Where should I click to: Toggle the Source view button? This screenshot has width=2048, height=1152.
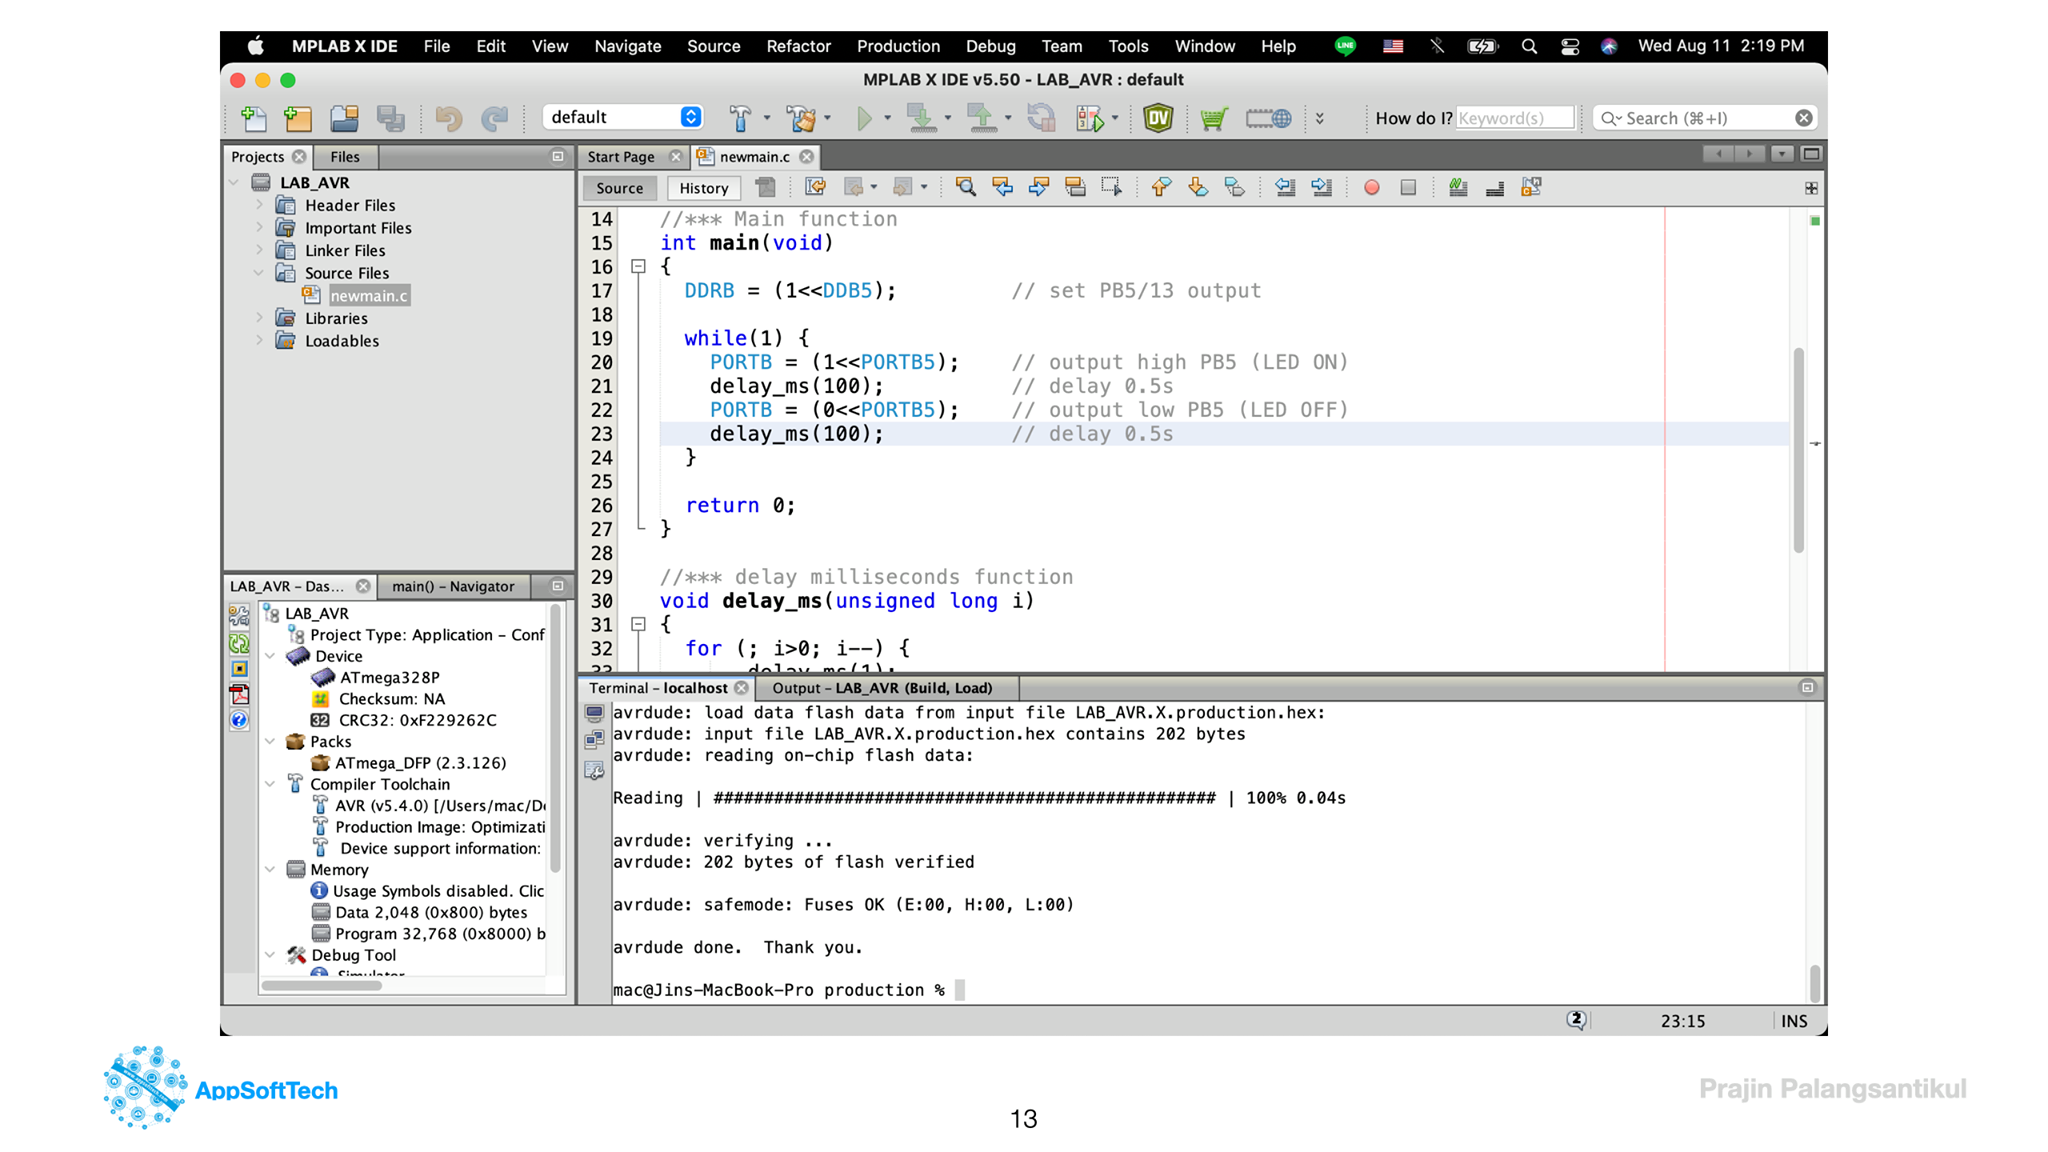coord(619,188)
